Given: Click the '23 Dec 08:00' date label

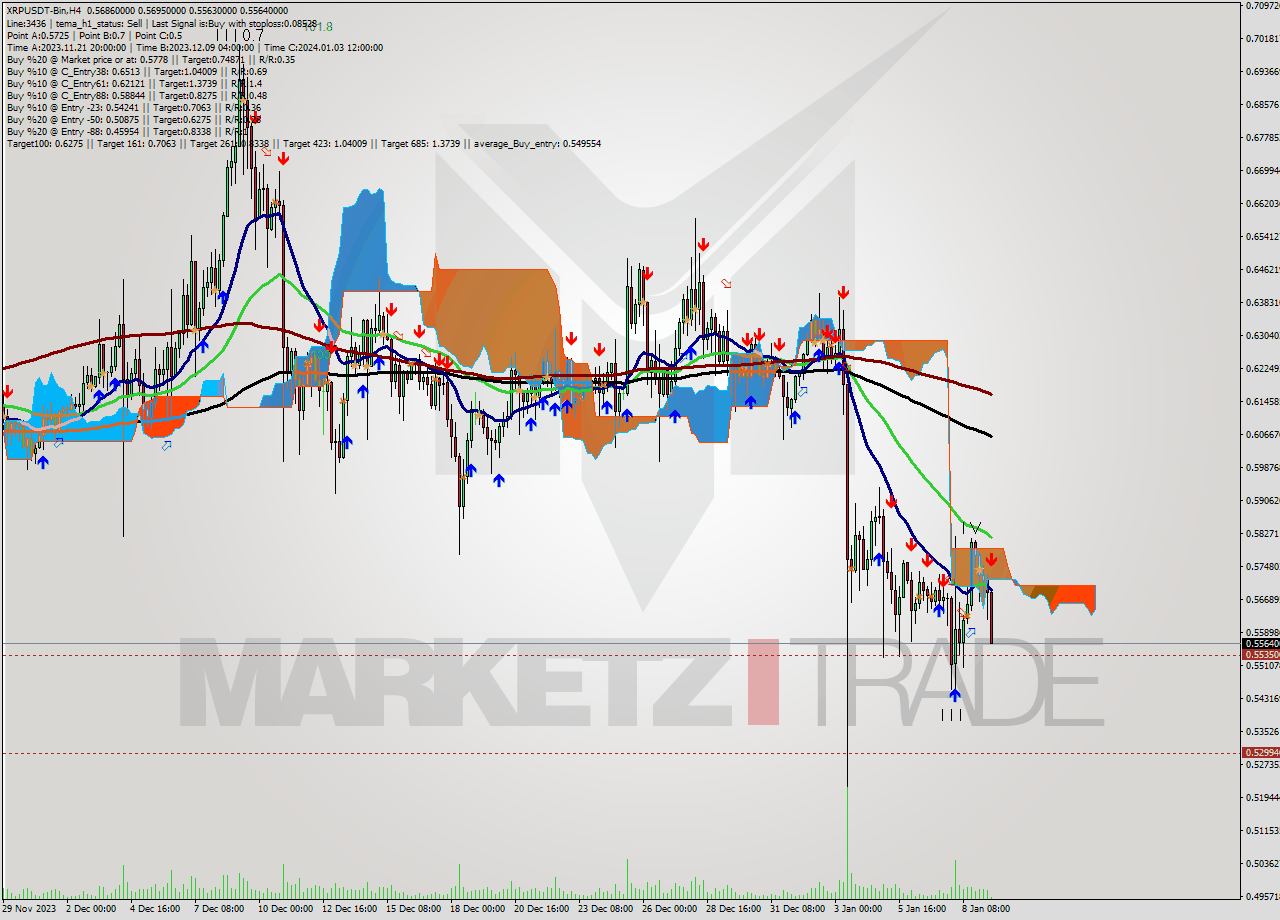Looking at the screenshot, I should (605, 909).
